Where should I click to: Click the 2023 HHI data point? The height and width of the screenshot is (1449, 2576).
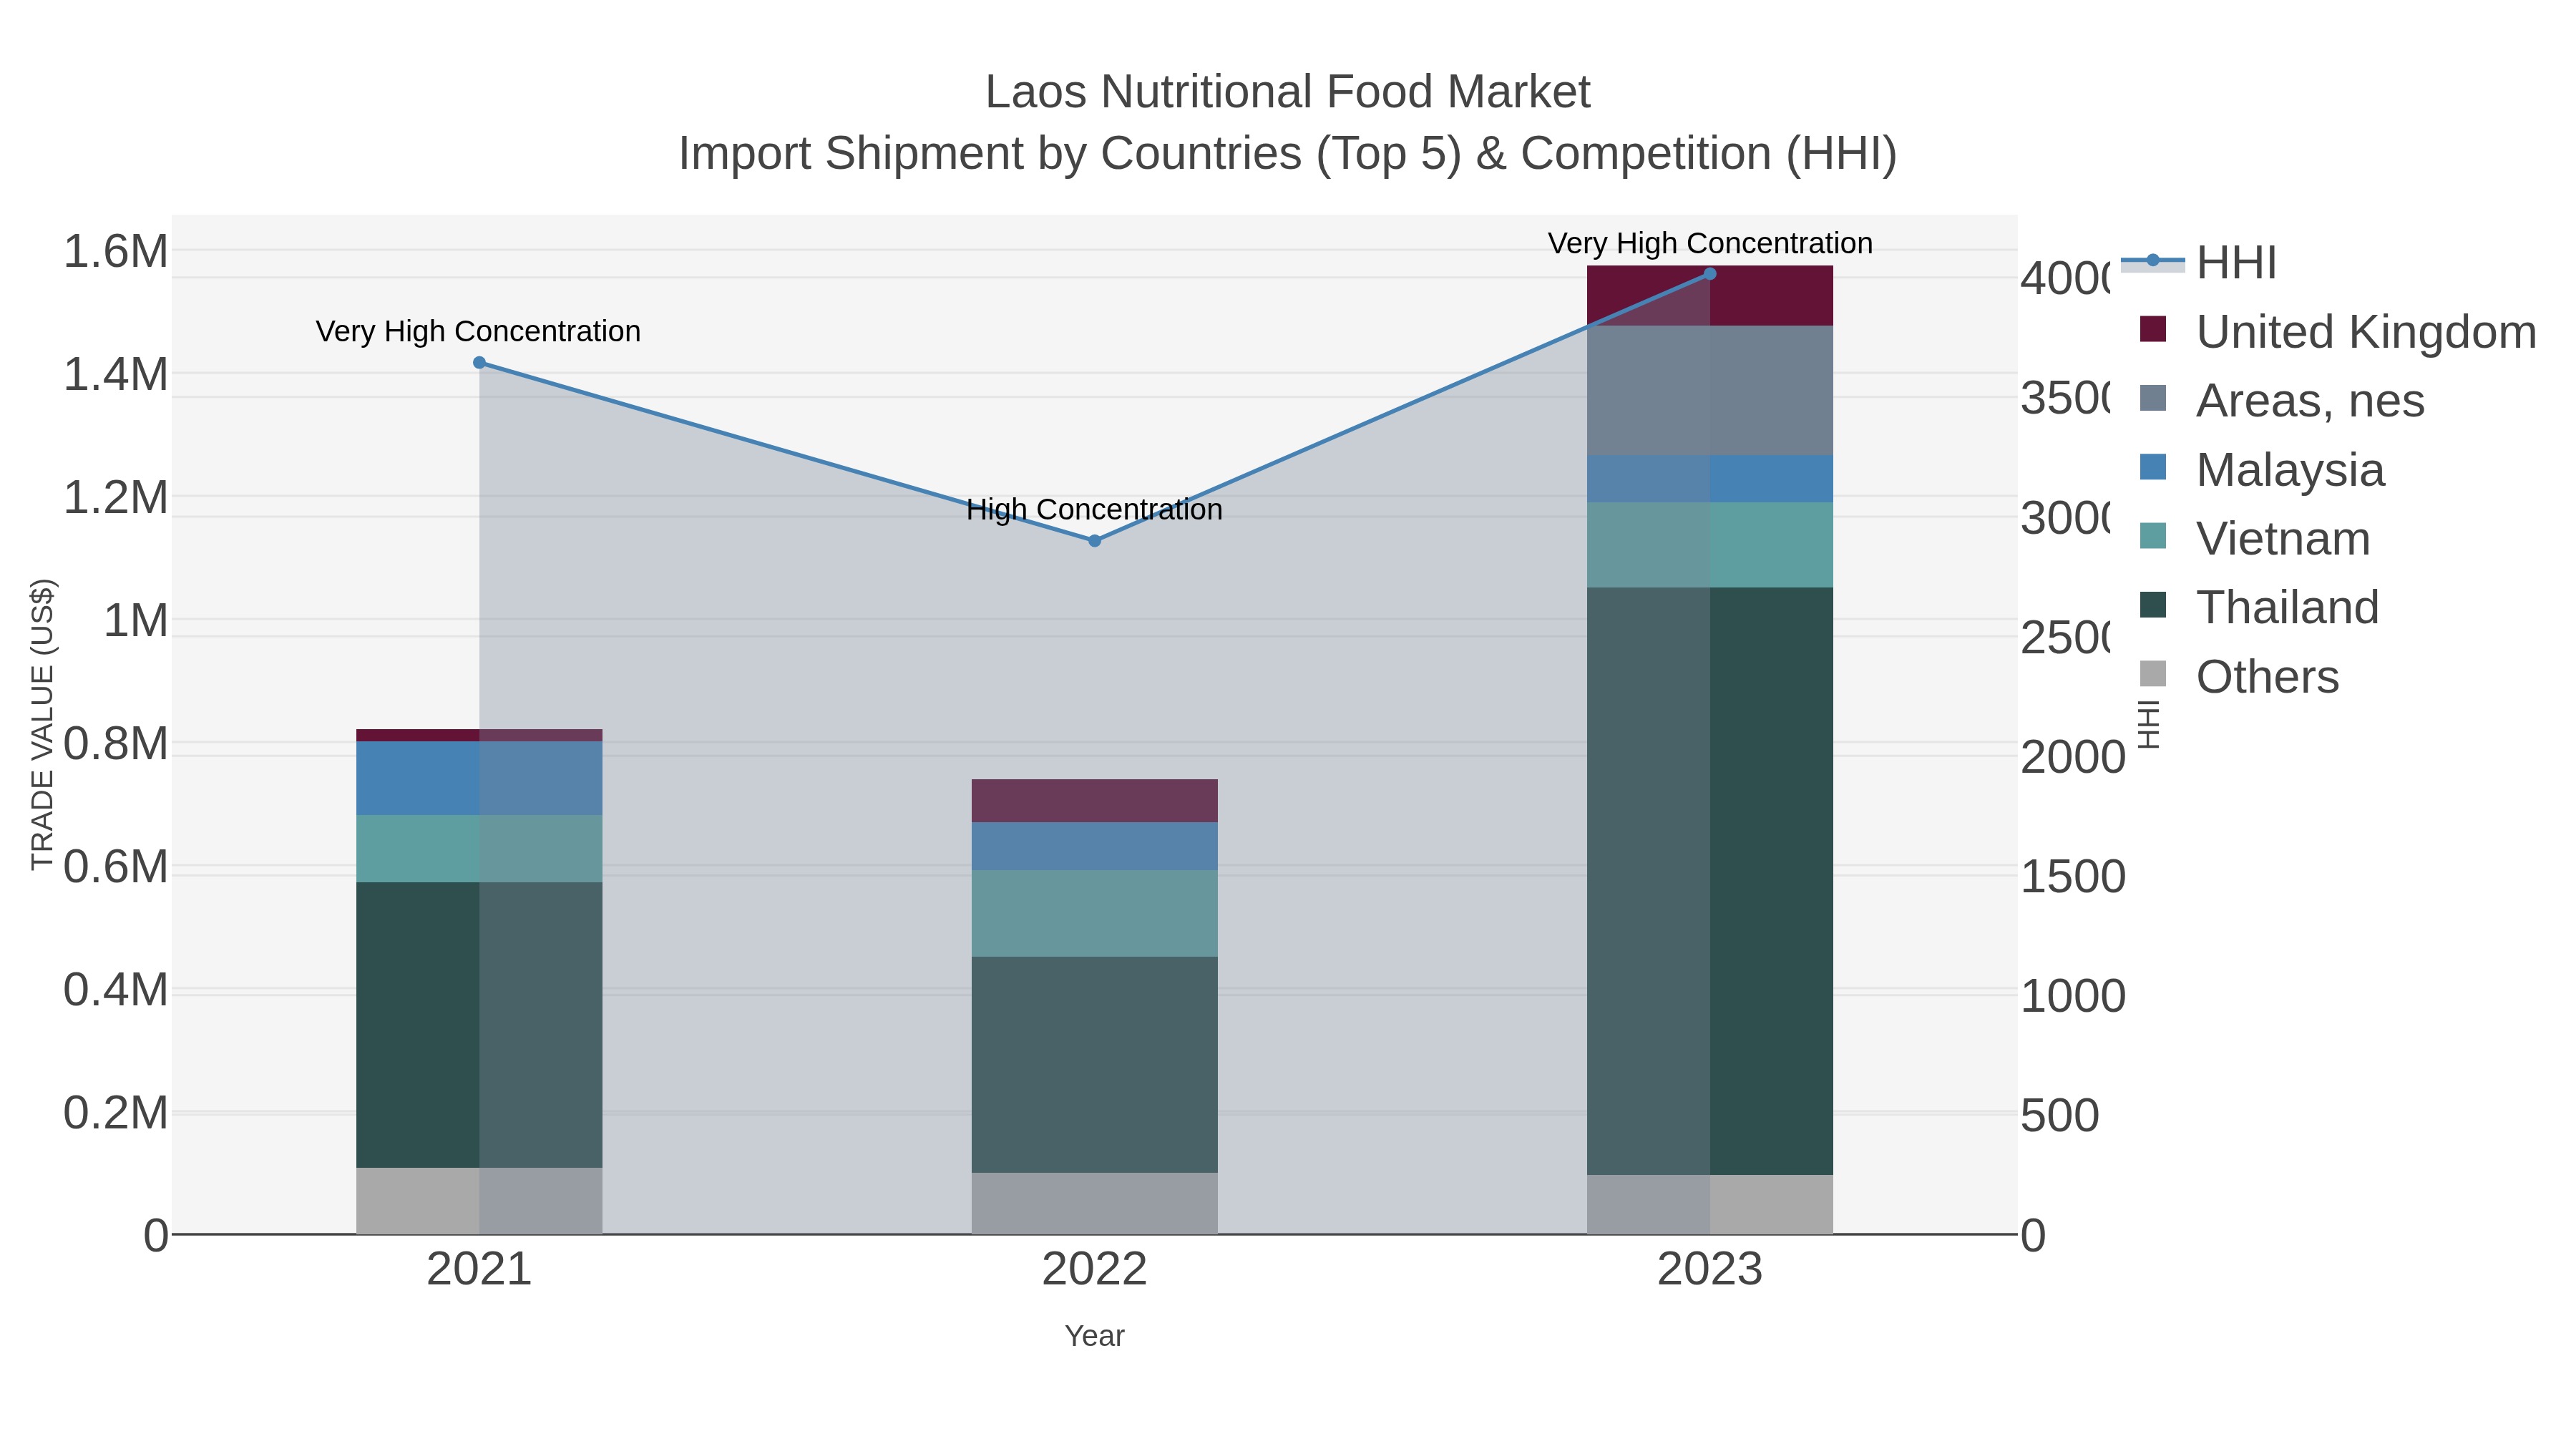click(x=1710, y=274)
